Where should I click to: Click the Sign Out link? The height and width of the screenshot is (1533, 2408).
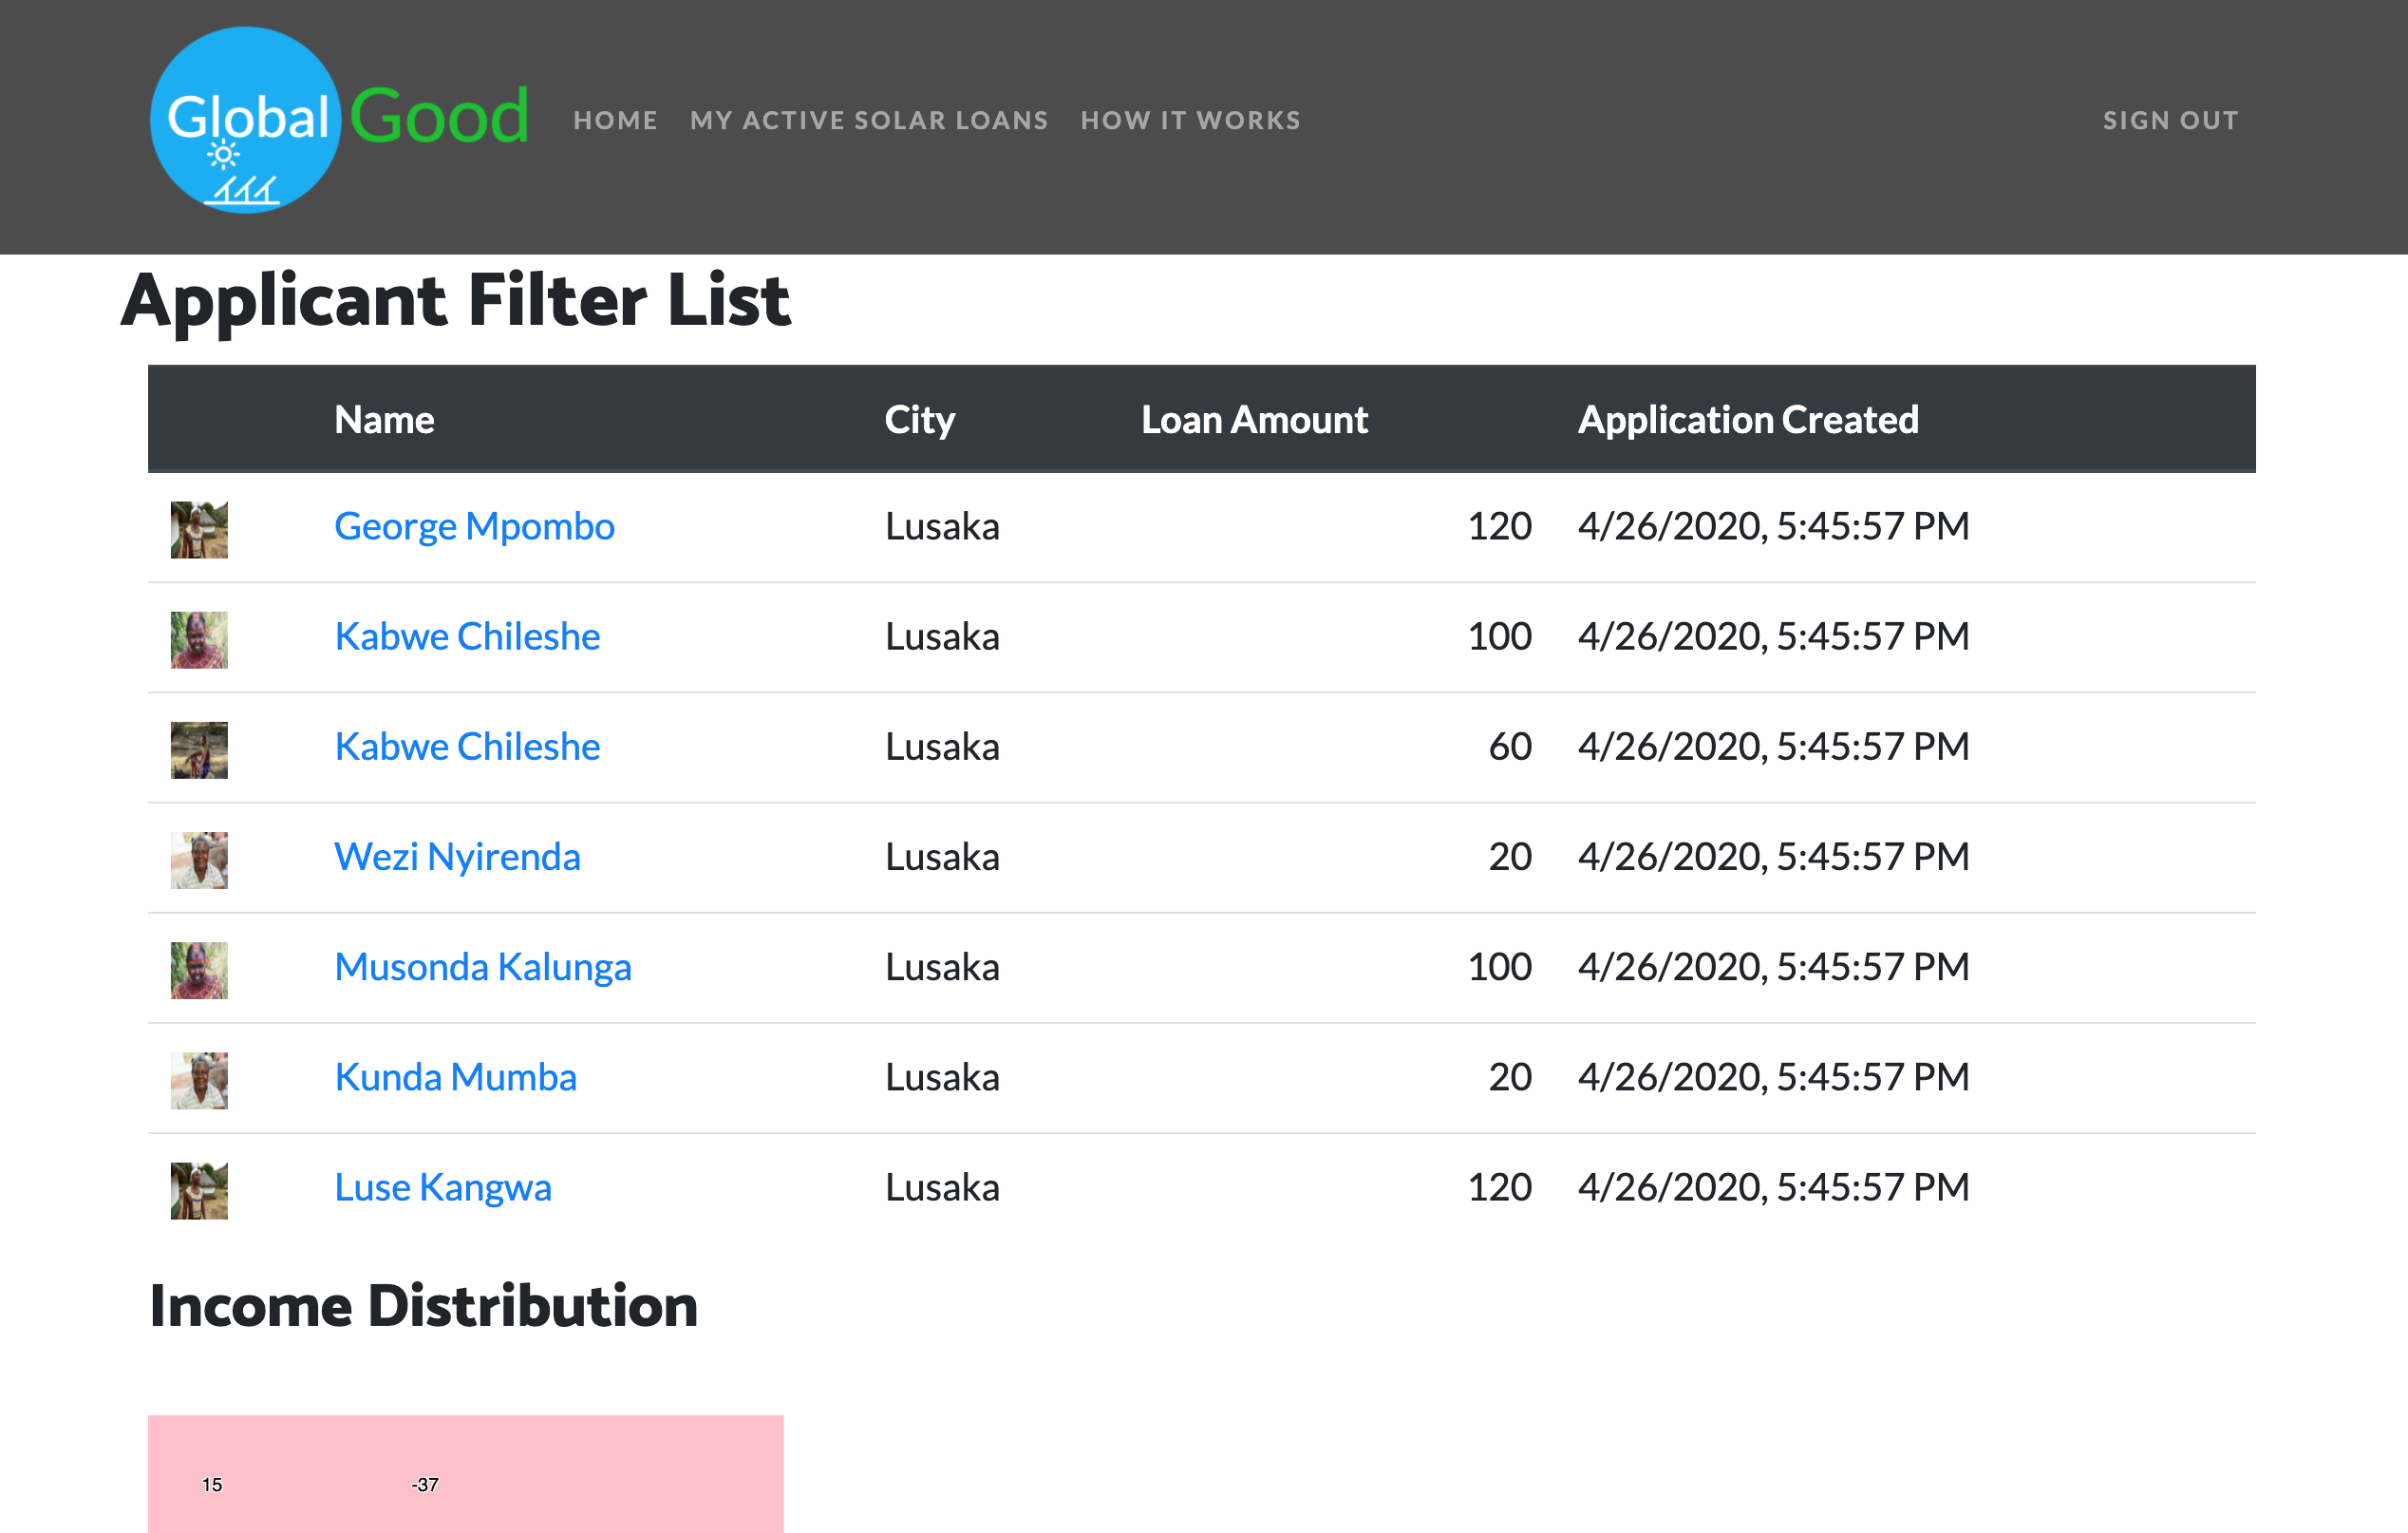[x=2170, y=121]
